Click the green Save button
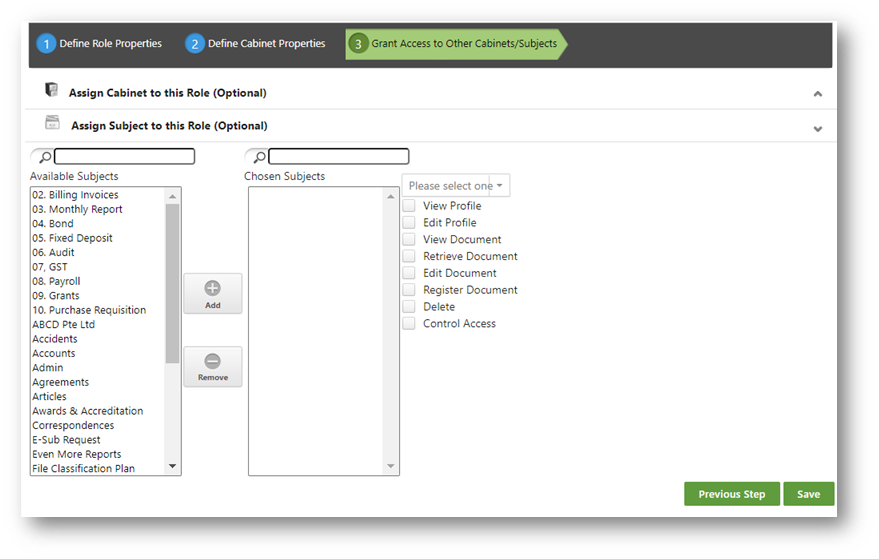Screen dimensions: 879x559 (808, 494)
